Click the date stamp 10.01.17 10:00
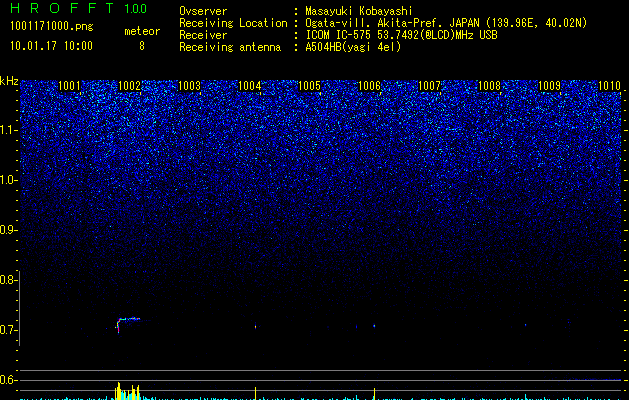Screen dimensions: 629x400 51,46
